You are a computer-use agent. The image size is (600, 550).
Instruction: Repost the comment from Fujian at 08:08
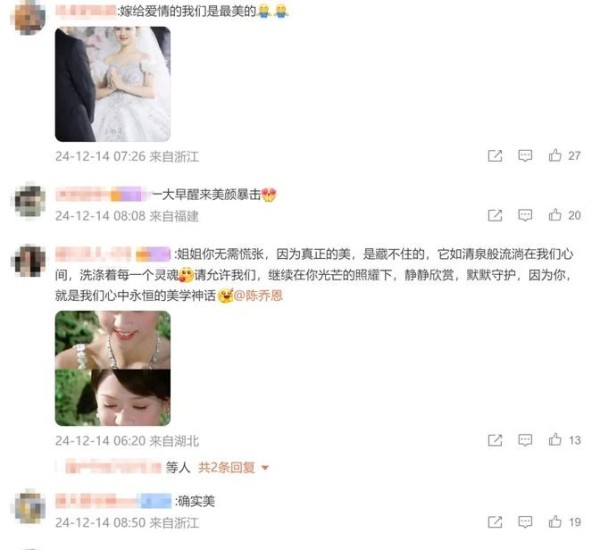tap(495, 215)
